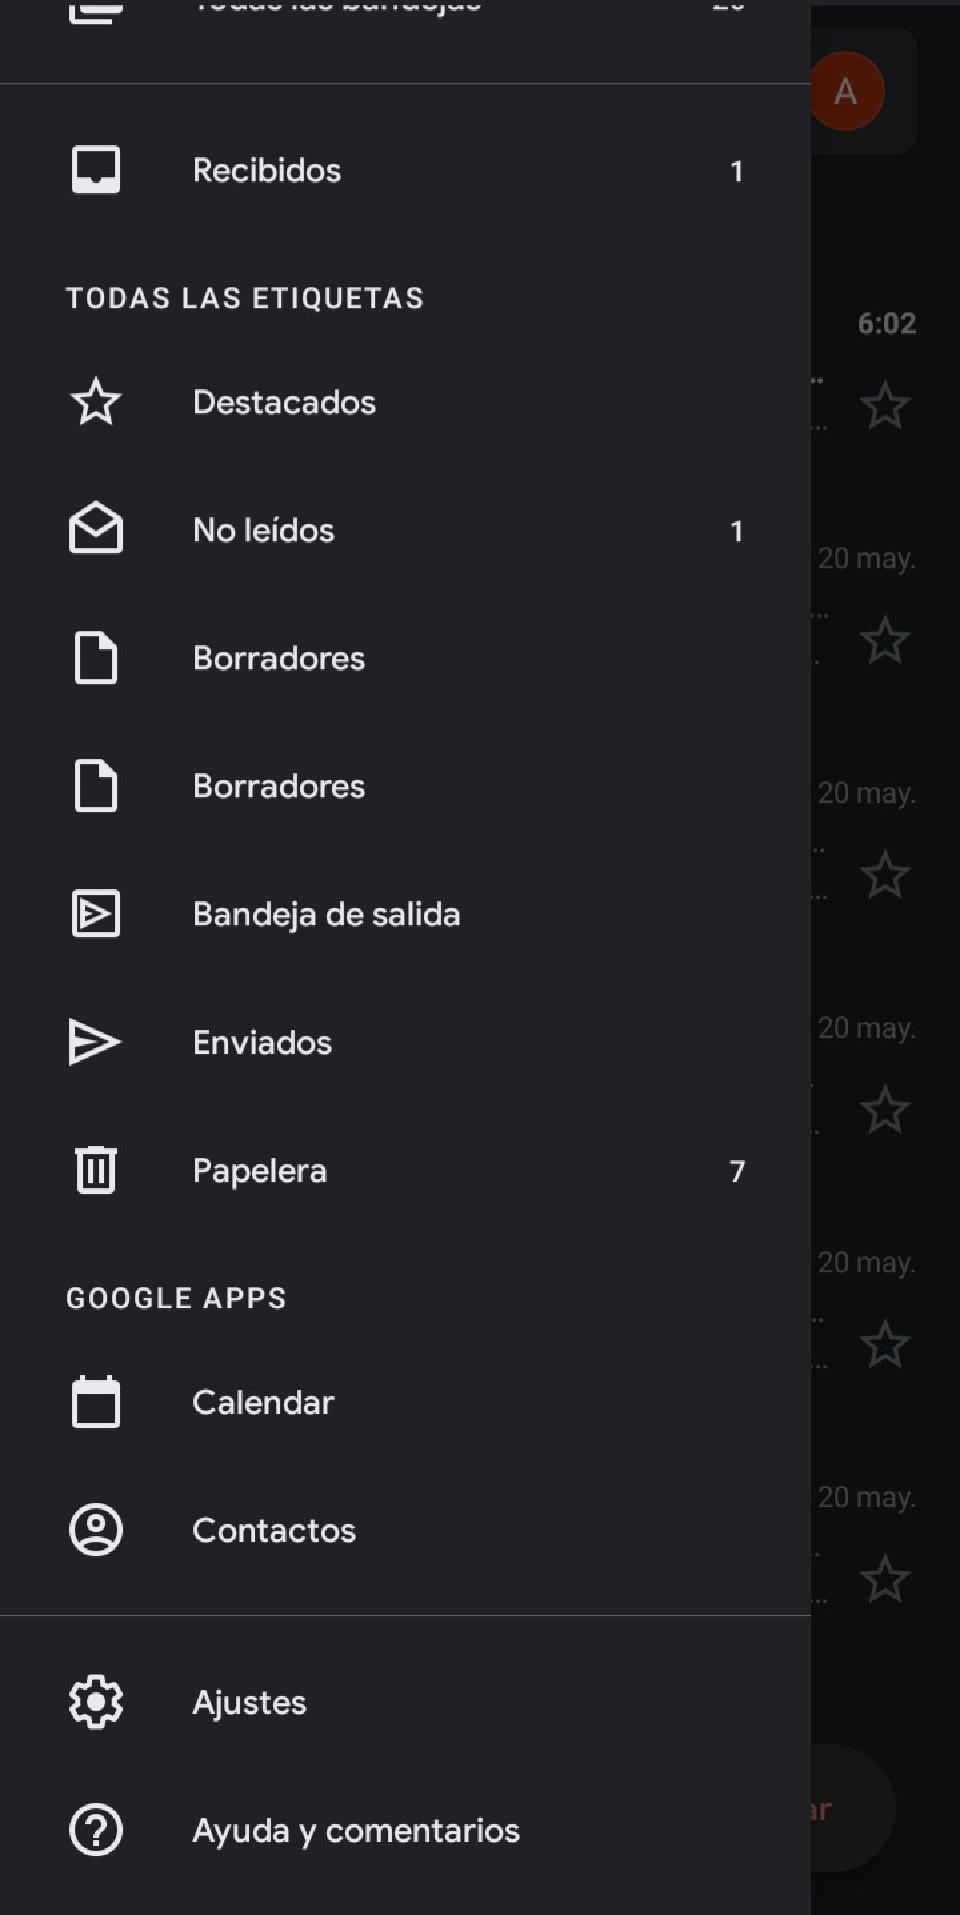Click the Enviados paper-plane icon
Viewport: 960px width, 1915px height.
95,1042
